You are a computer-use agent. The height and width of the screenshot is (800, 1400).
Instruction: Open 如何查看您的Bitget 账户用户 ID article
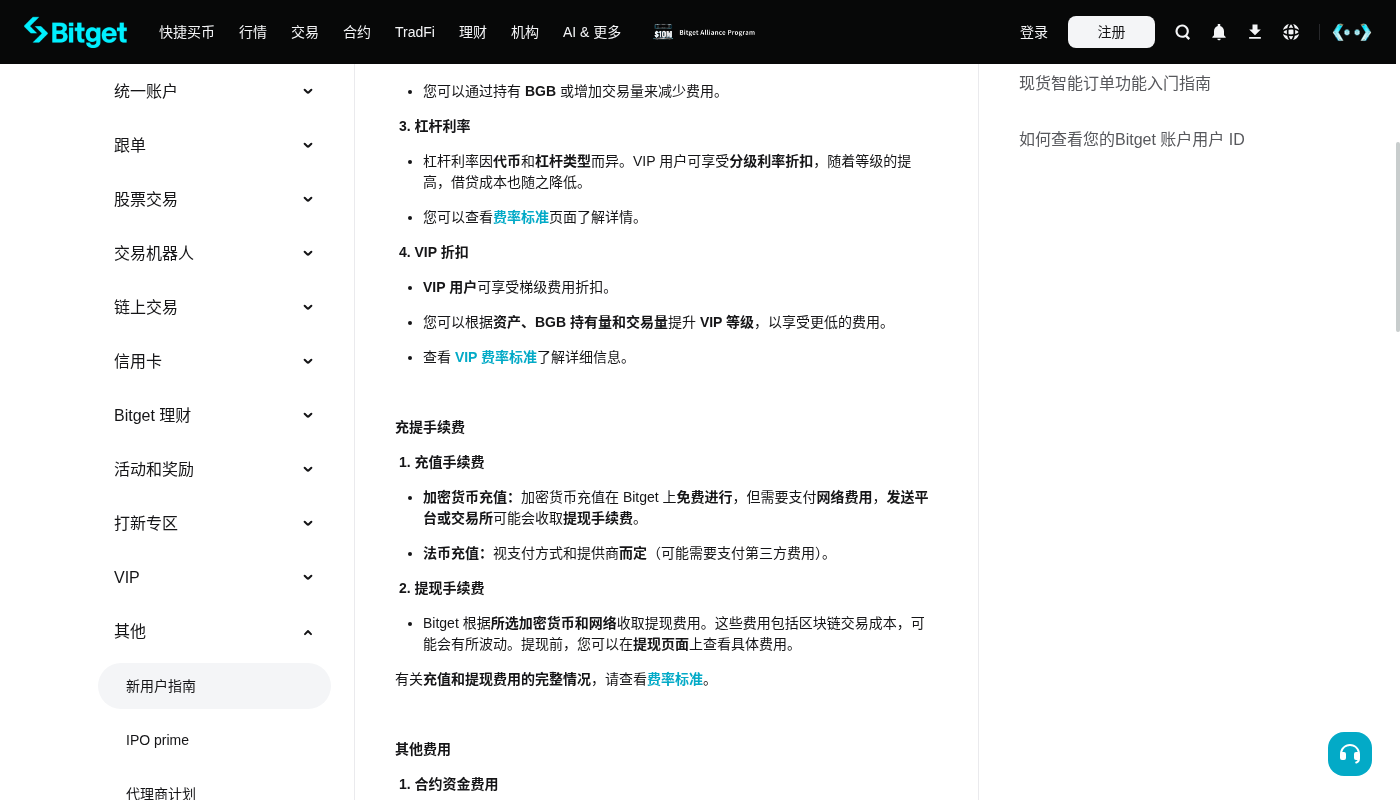pos(1132,139)
